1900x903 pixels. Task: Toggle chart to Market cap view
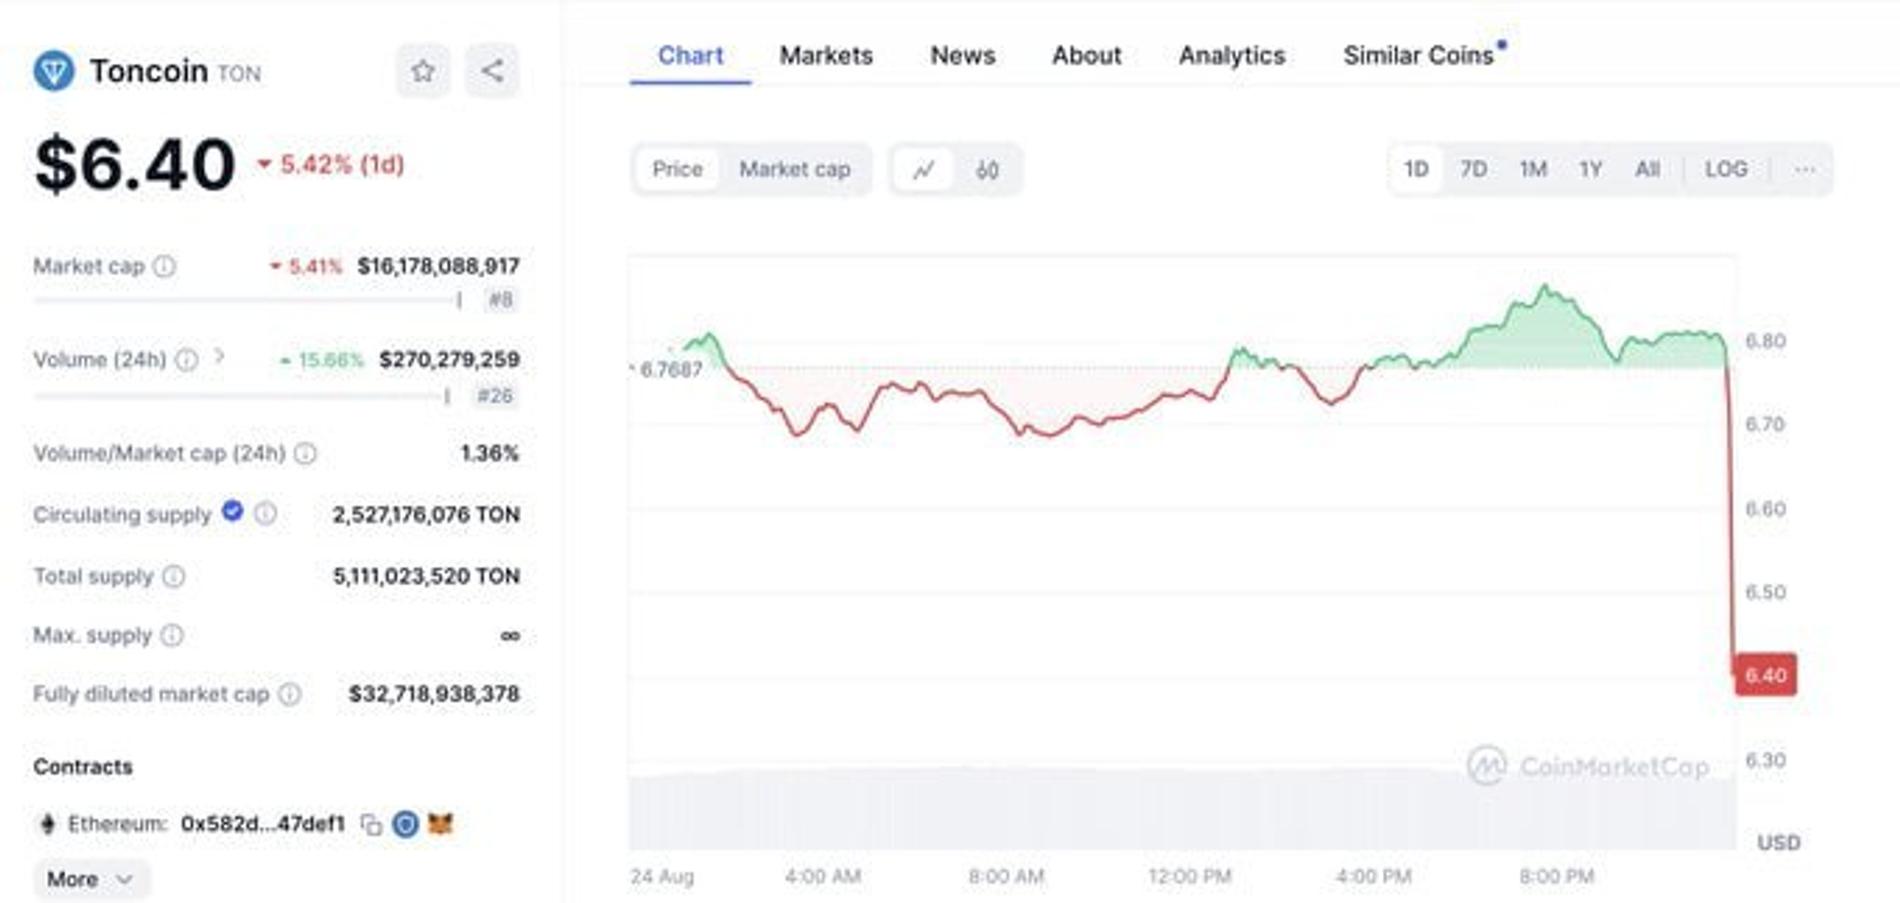coord(794,170)
